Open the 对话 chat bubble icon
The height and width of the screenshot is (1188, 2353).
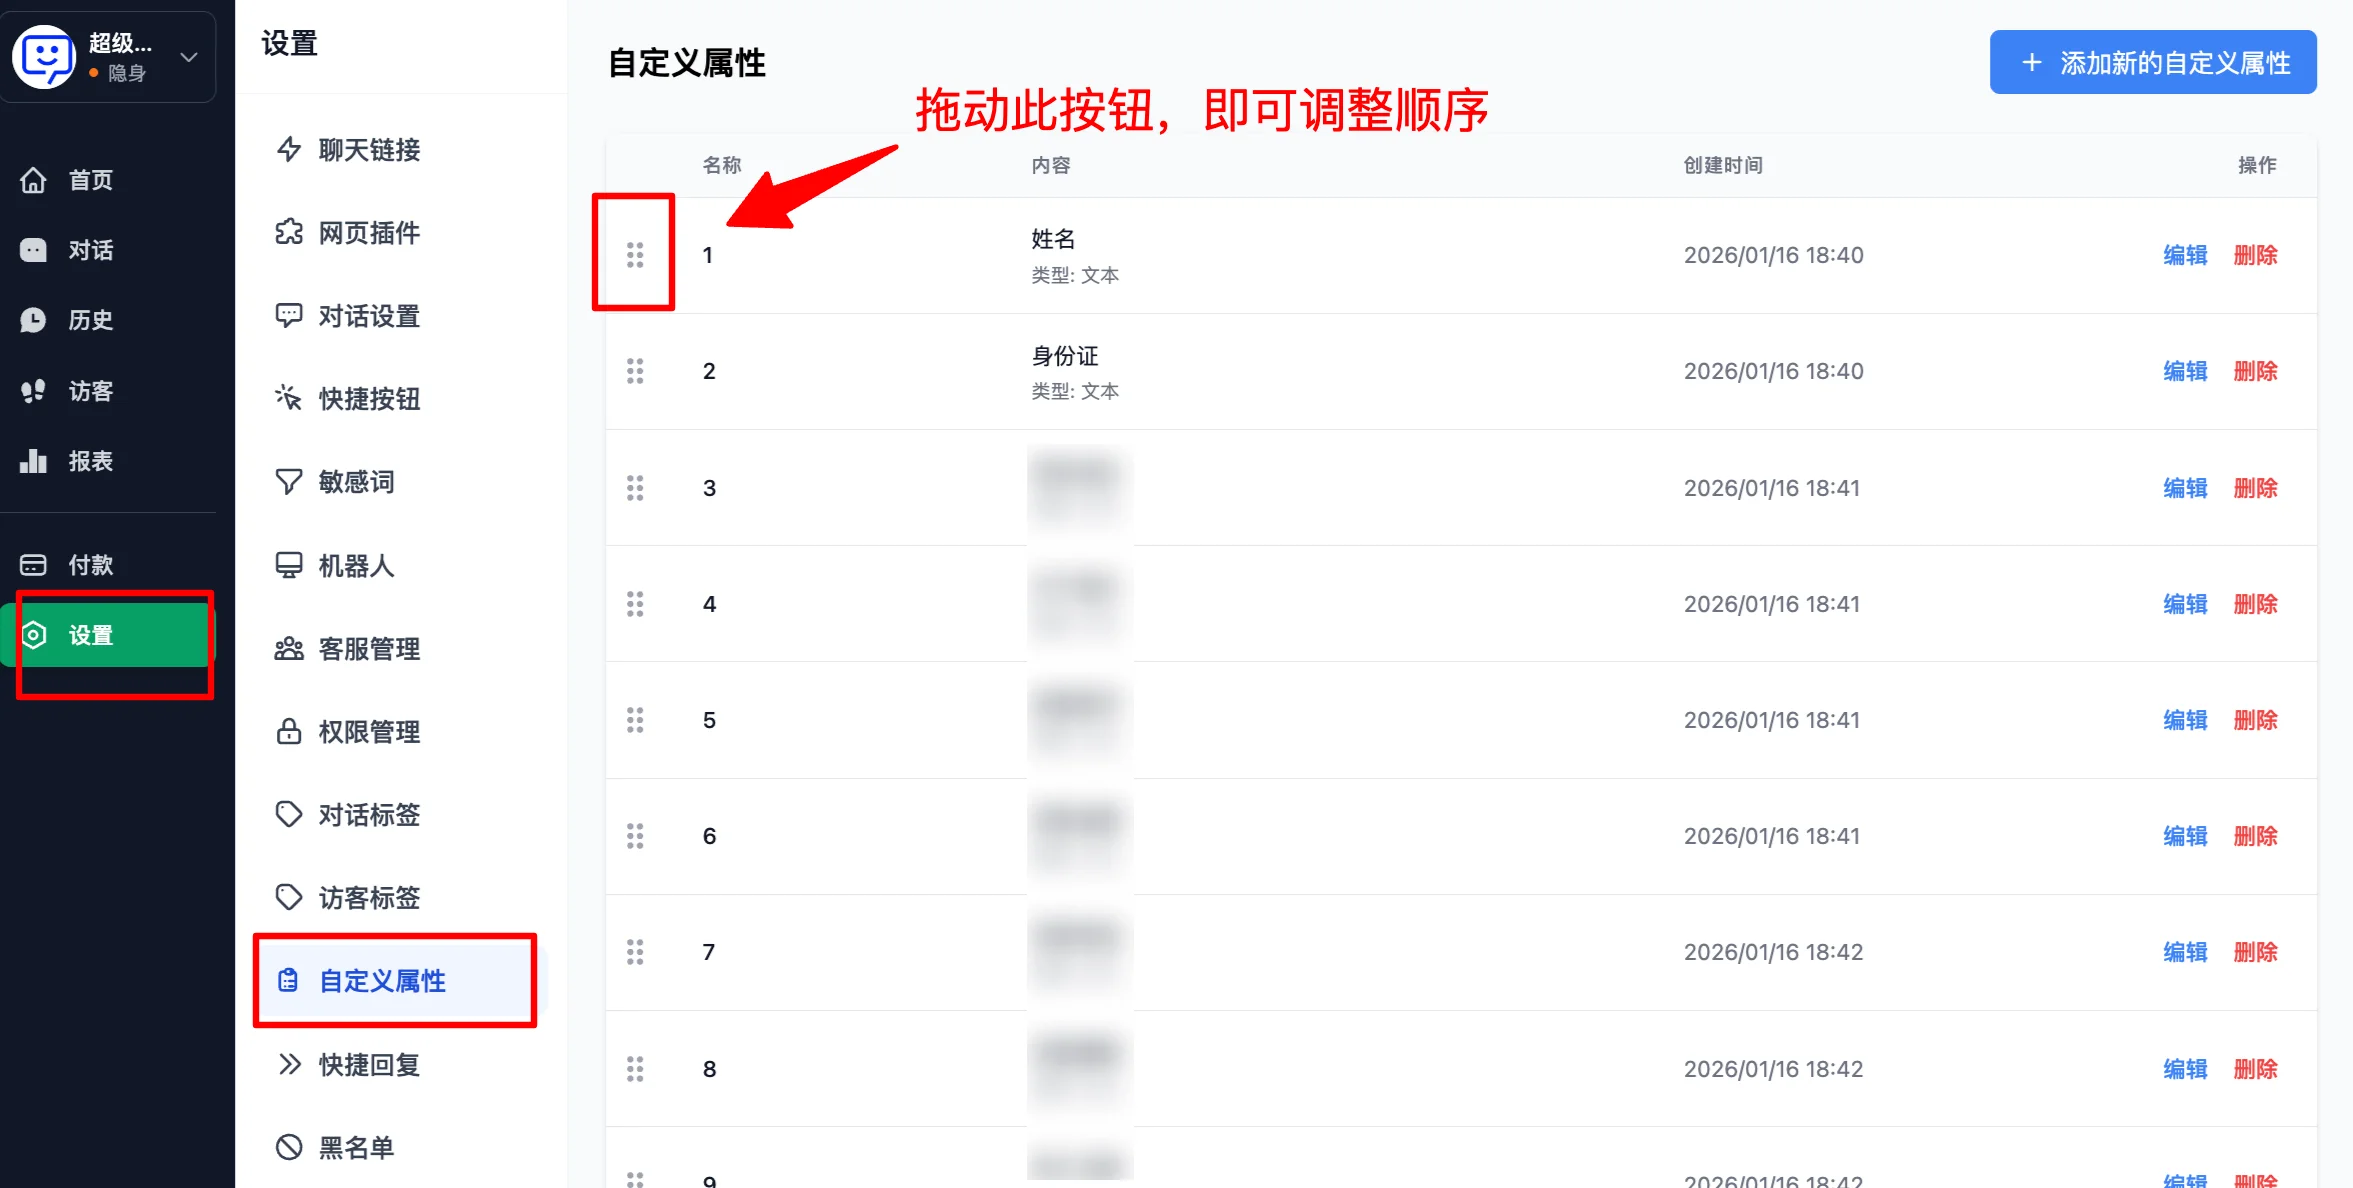33,250
